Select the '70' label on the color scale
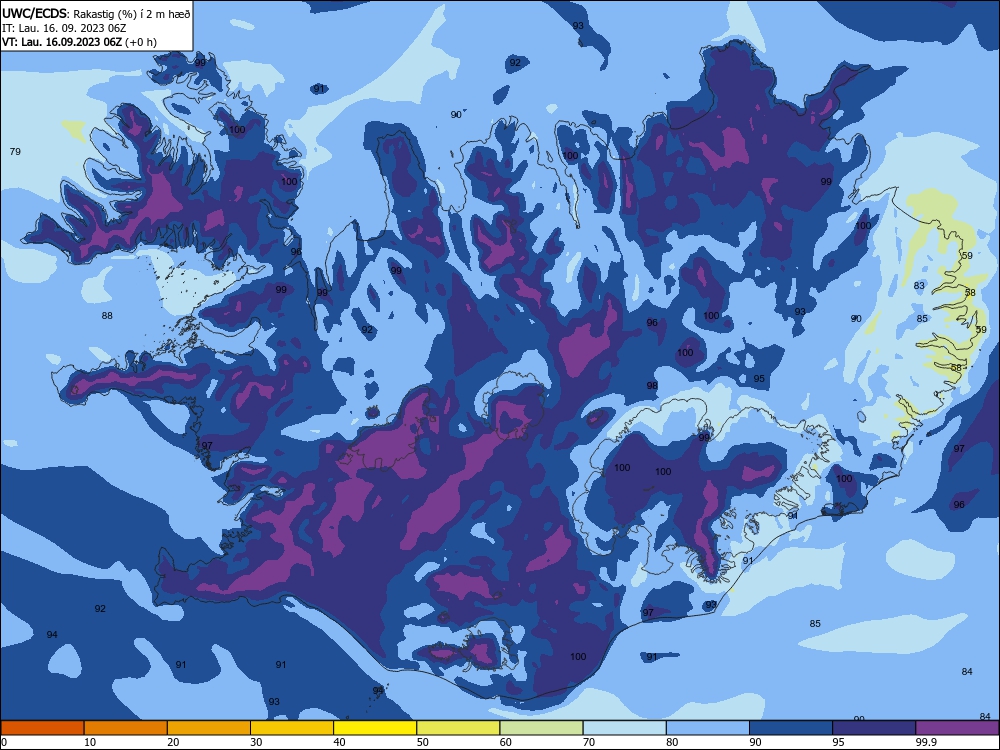Image resolution: width=1000 pixels, height=750 pixels. pyautogui.click(x=589, y=742)
